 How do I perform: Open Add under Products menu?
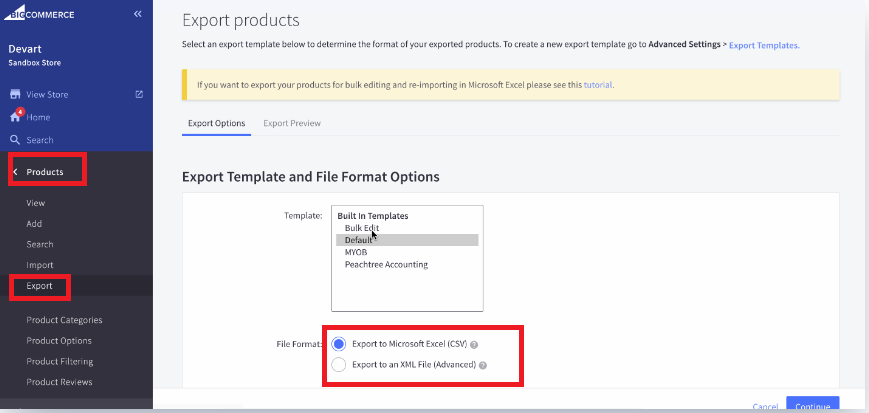coord(34,223)
